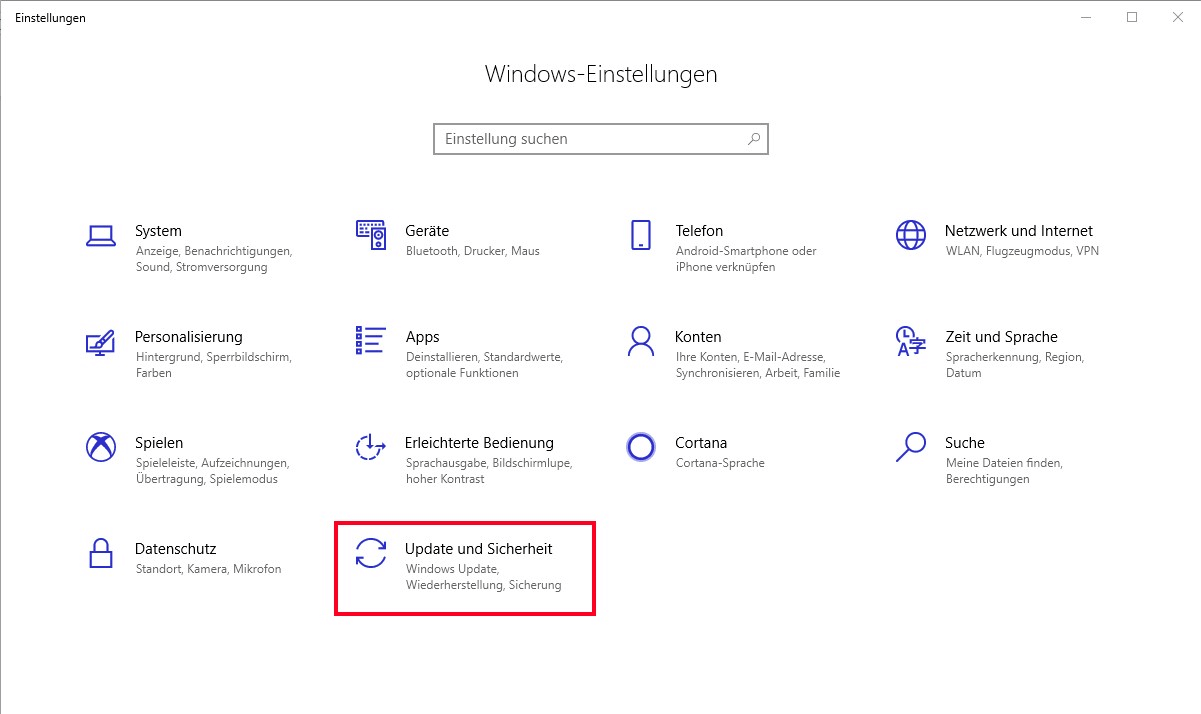The image size is (1201, 714).
Task: Open the Datenschutz settings title
Action: 175,549
